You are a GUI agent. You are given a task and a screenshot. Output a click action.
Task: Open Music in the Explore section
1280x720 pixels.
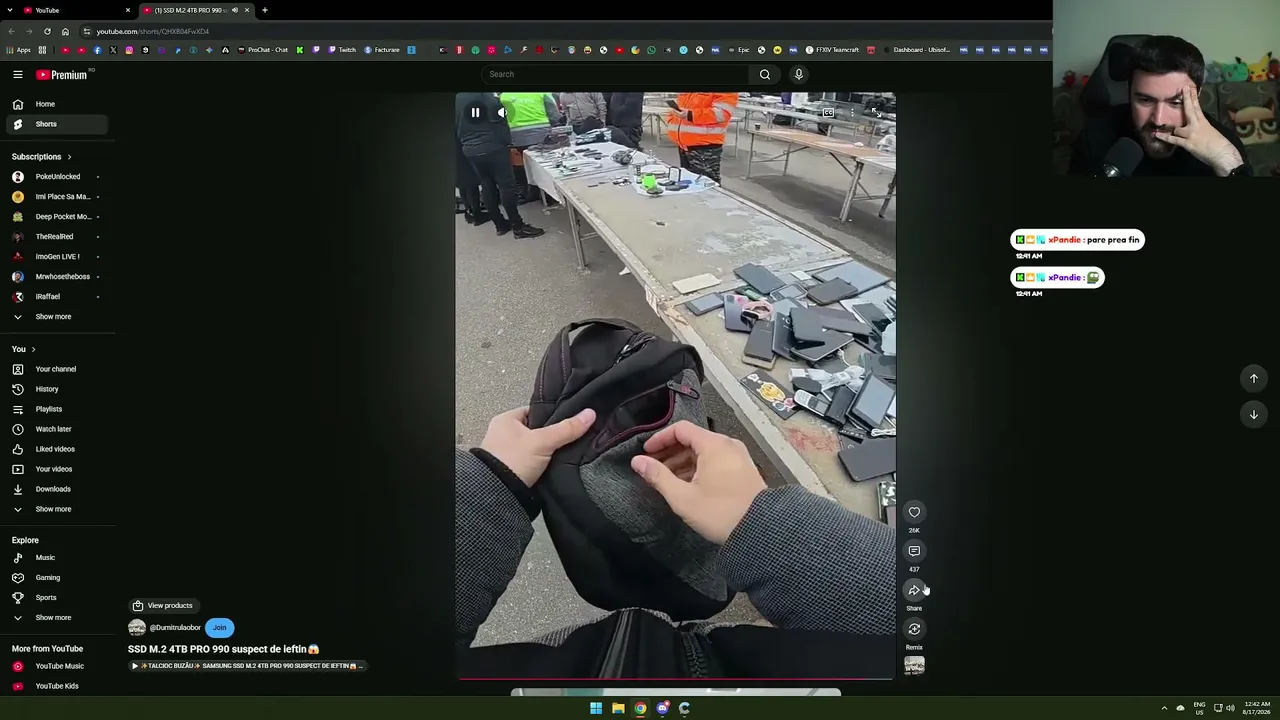(57, 558)
